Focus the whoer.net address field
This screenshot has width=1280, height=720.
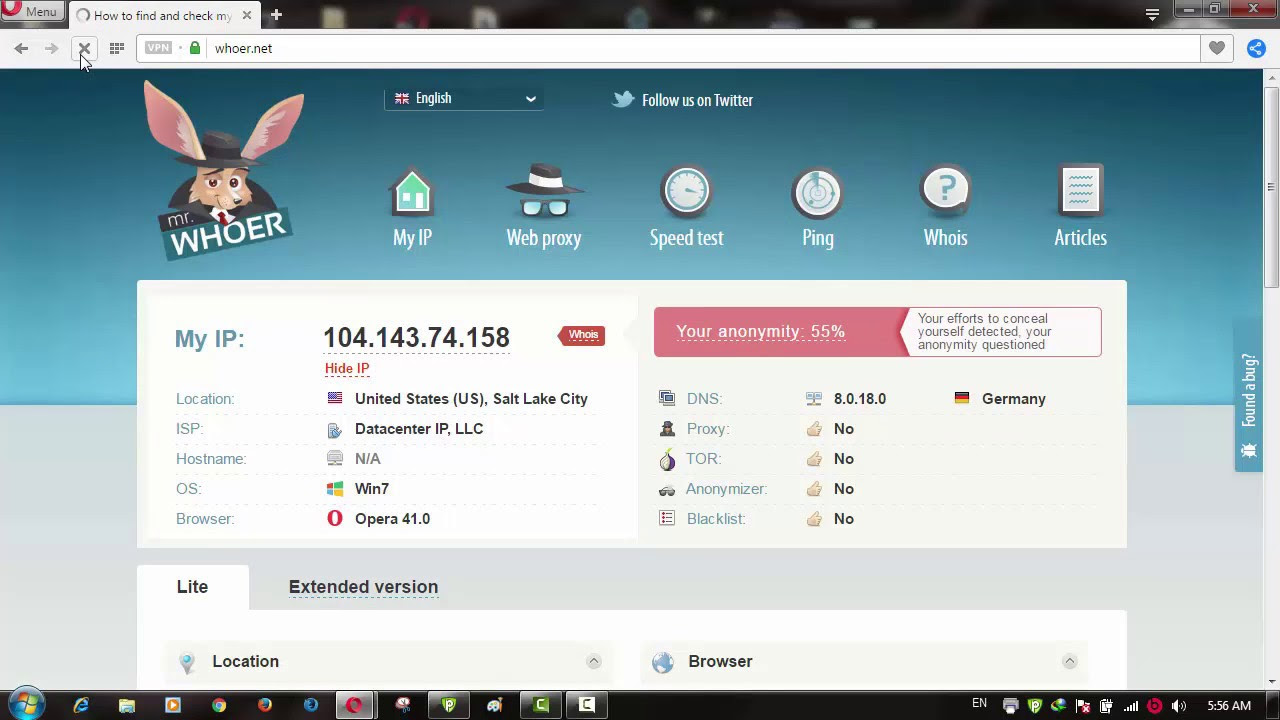pos(668,48)
